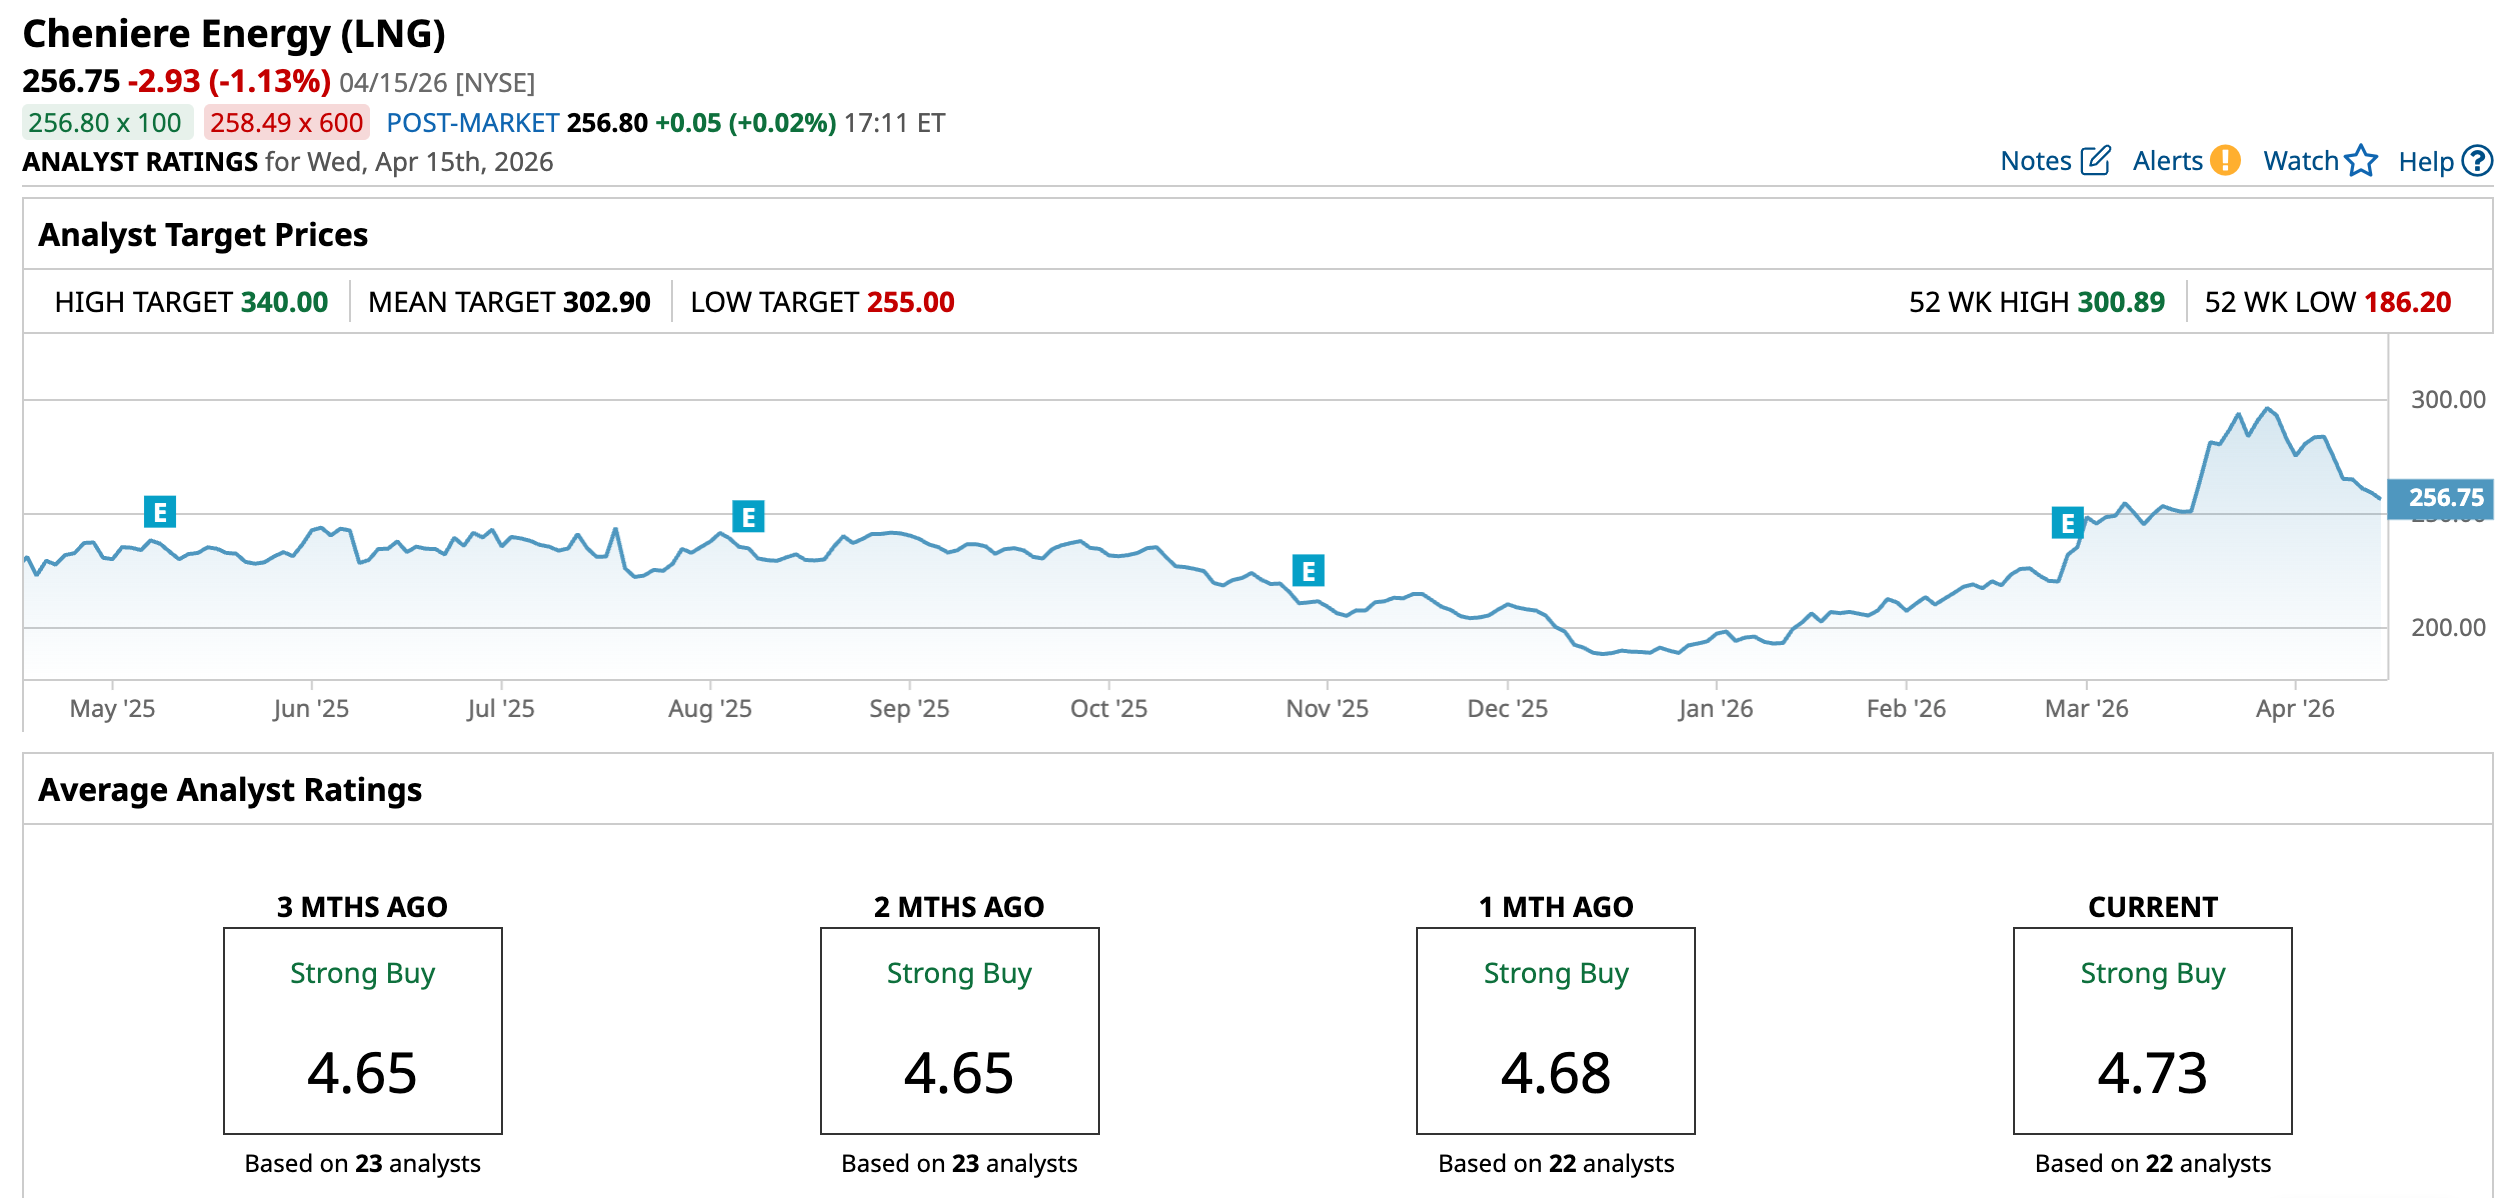Click the Aug '25 earnings E marker
The height and width of the screenshot is (1198, 2506).
tap(748, 517)
